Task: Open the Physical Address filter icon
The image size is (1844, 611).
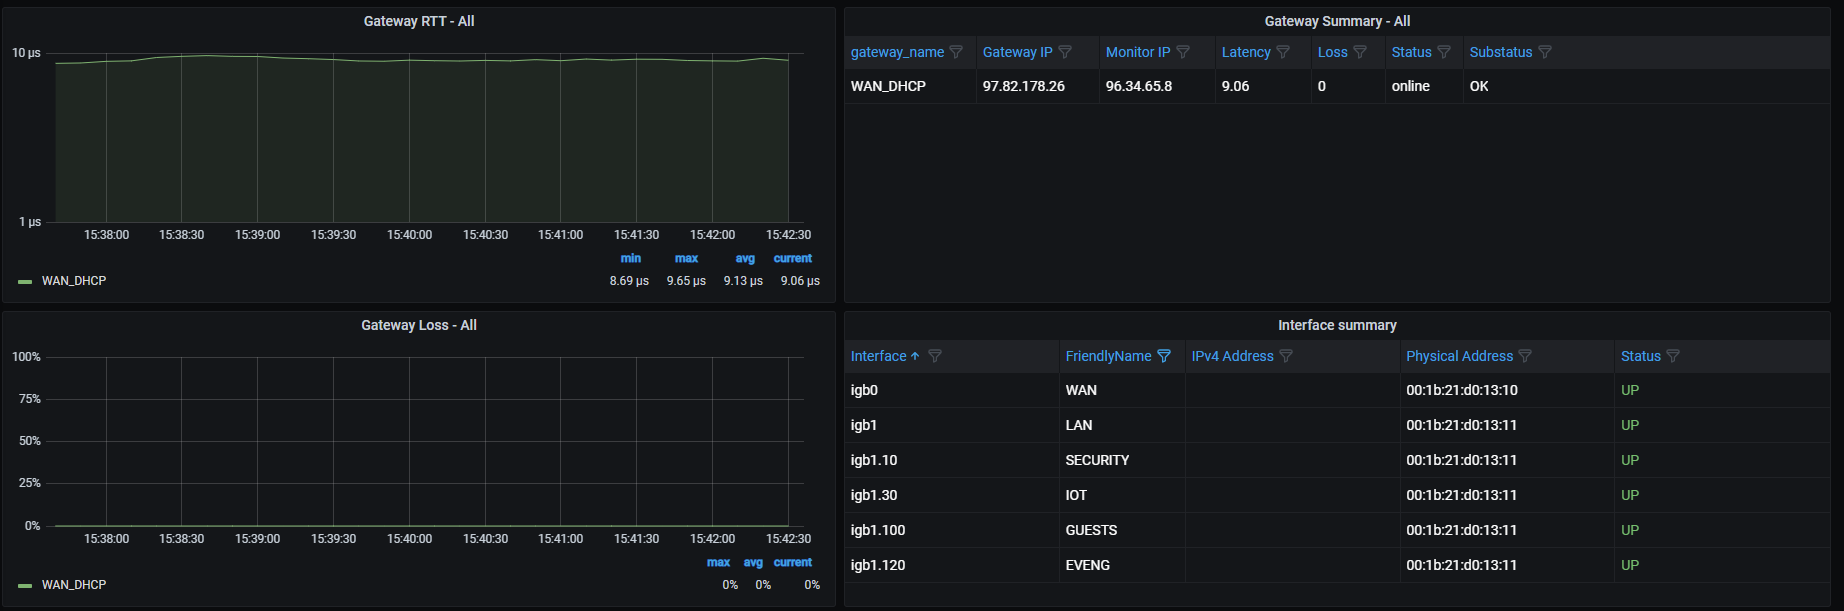Action: [x=1525, y=356]
